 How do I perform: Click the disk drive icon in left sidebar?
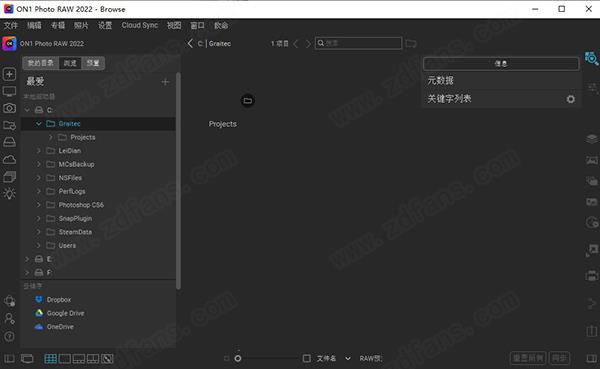tap(10, 142)
